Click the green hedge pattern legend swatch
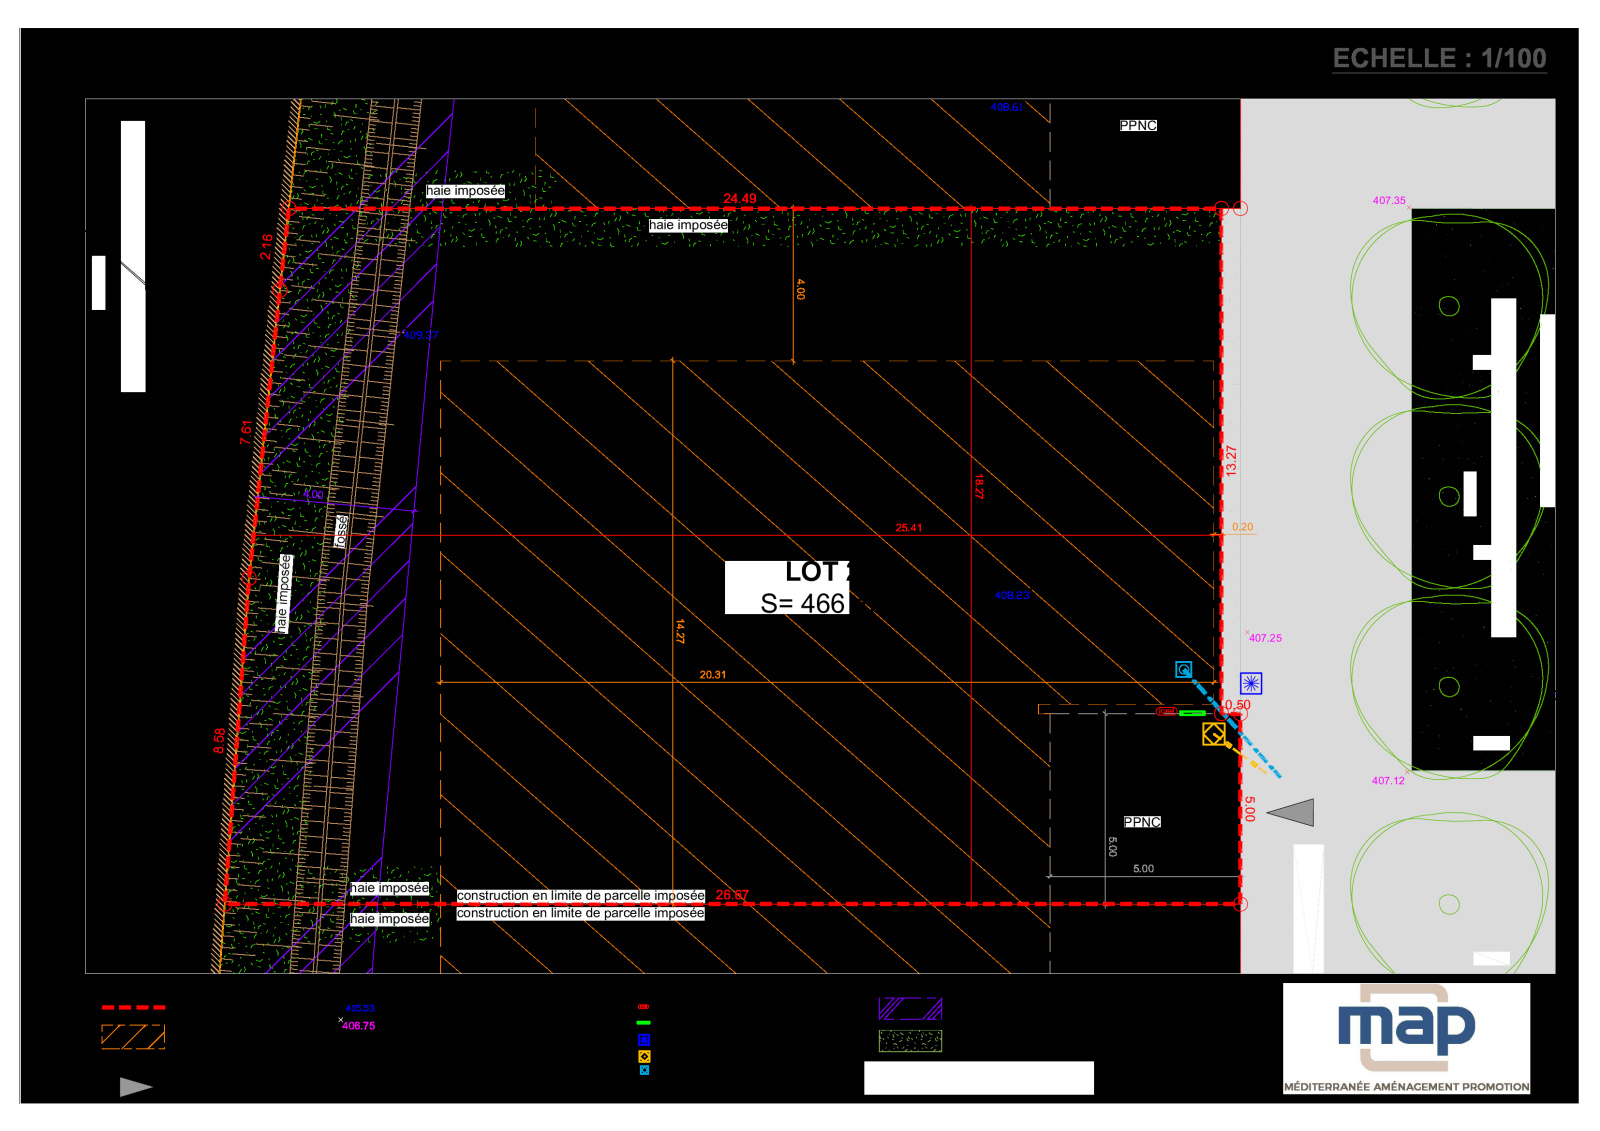The height and width of the screenshot is (1131, 1600). coord(910,1041)
